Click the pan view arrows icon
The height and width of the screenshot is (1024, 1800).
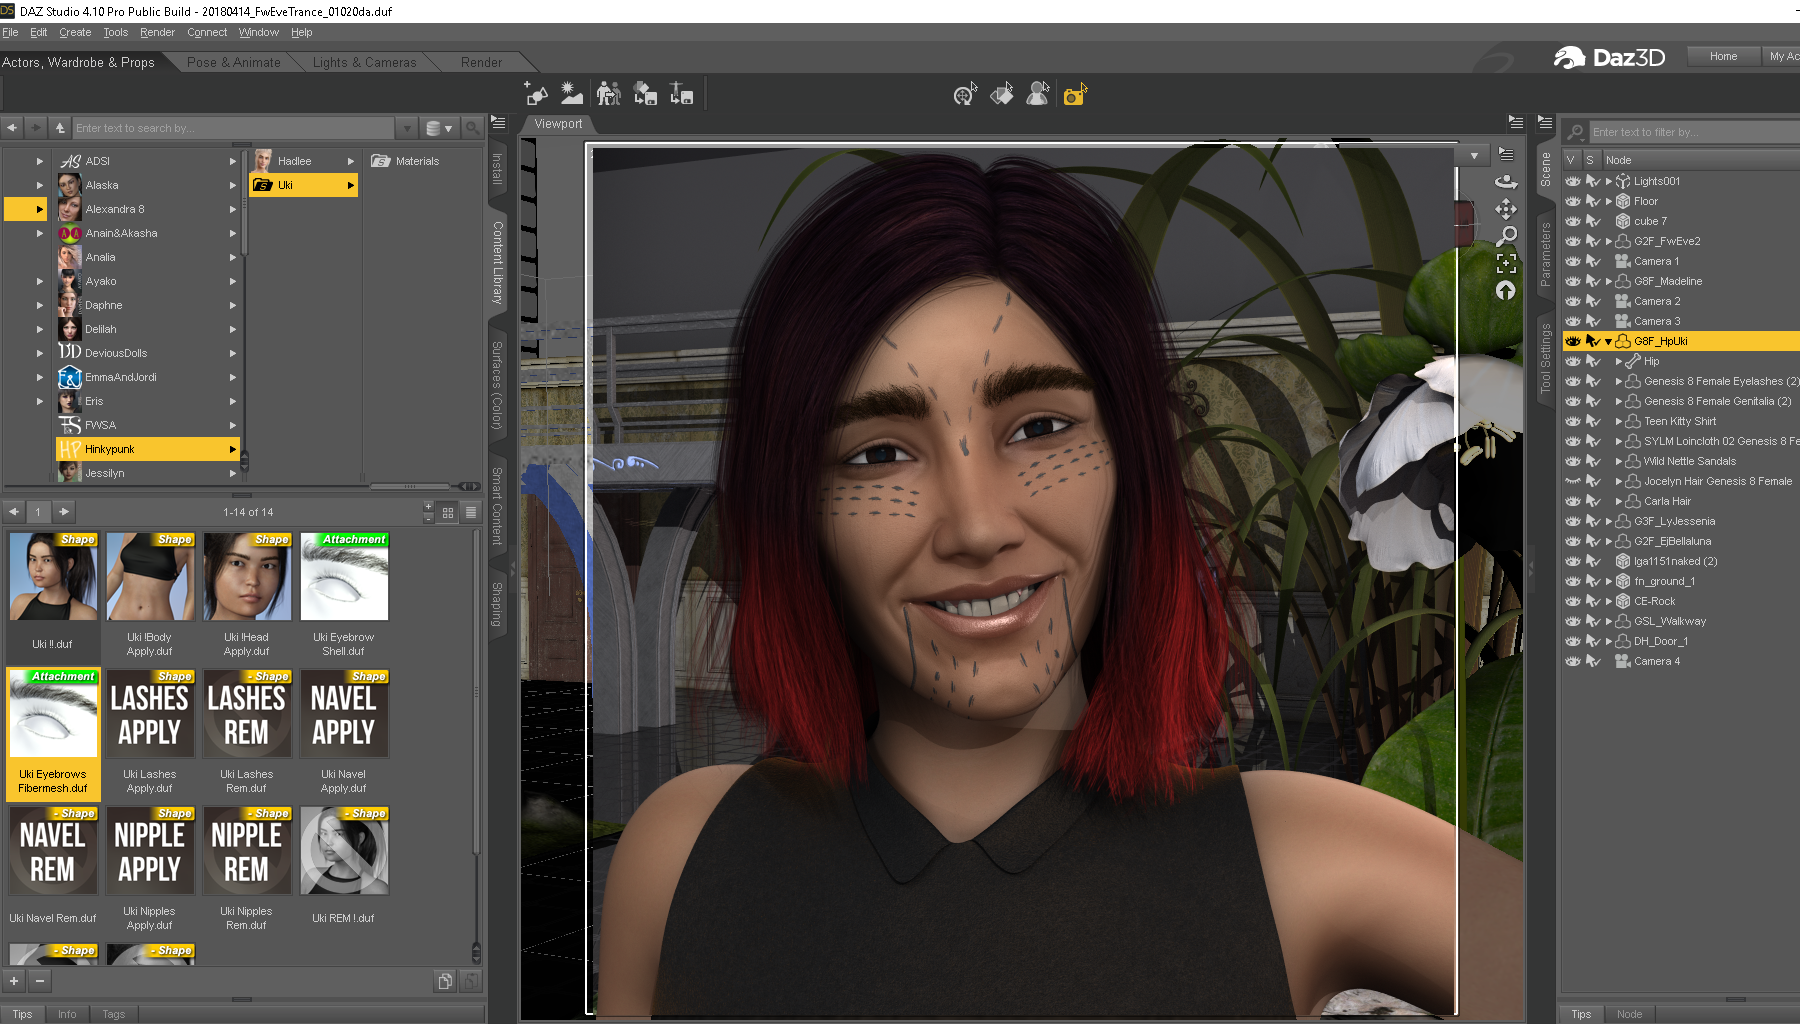[1505, 209]
